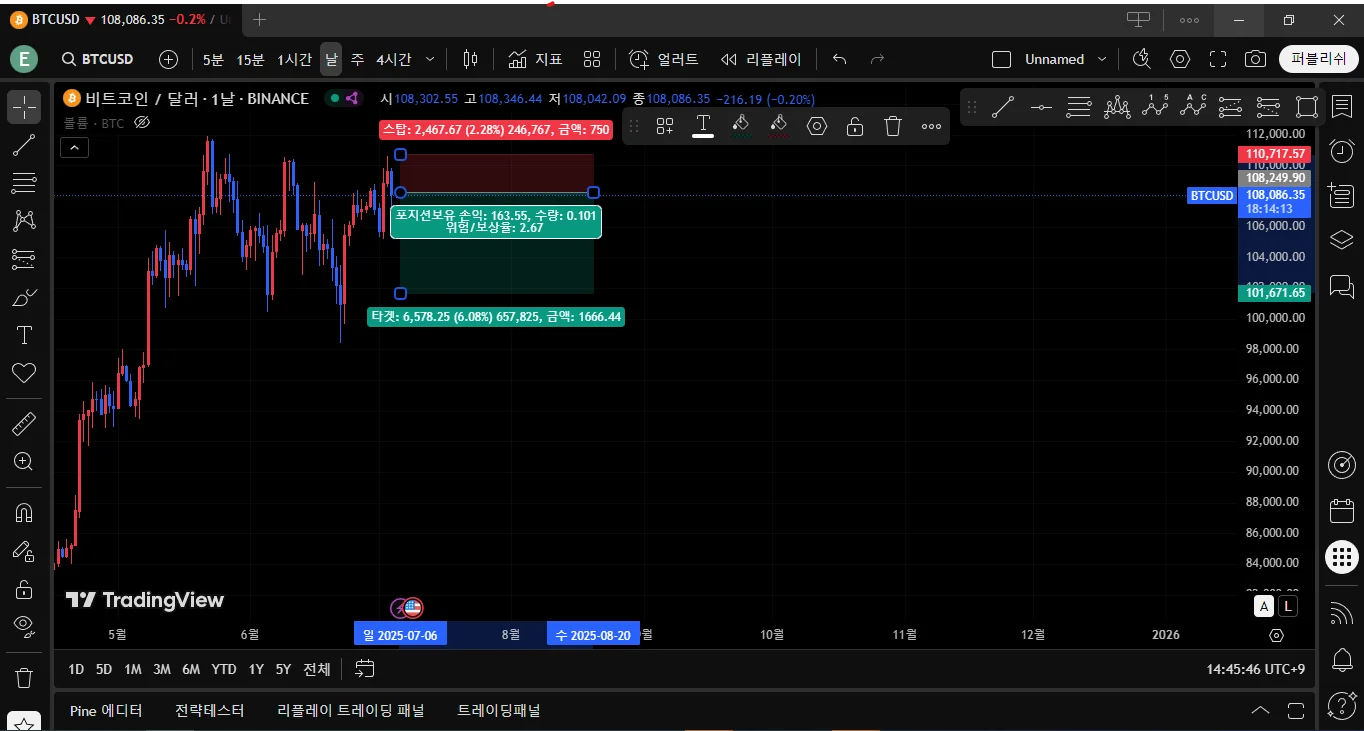Open the notifications bell in right sidebar
Screen dimensions: 1364x731
coord(1341,660)
